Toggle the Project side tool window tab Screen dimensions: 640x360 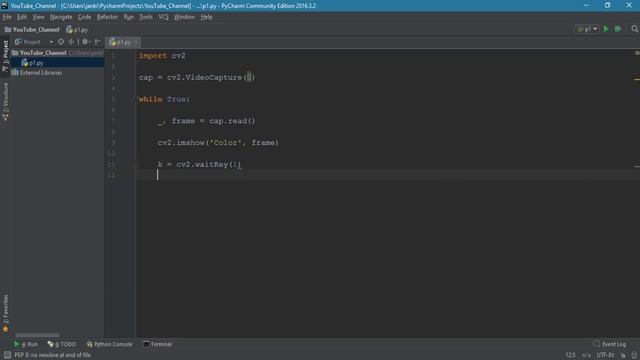point(5,56)
